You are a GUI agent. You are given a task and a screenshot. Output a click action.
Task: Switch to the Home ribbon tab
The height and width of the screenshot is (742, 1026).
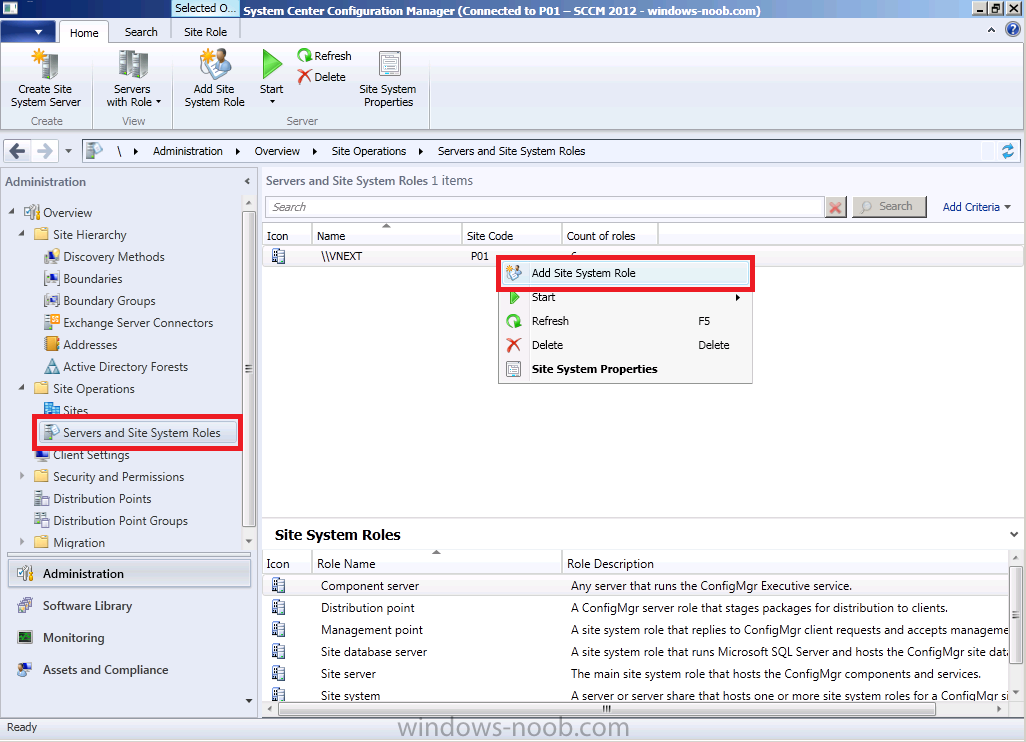pyautogui.click(x=84, y=32)
